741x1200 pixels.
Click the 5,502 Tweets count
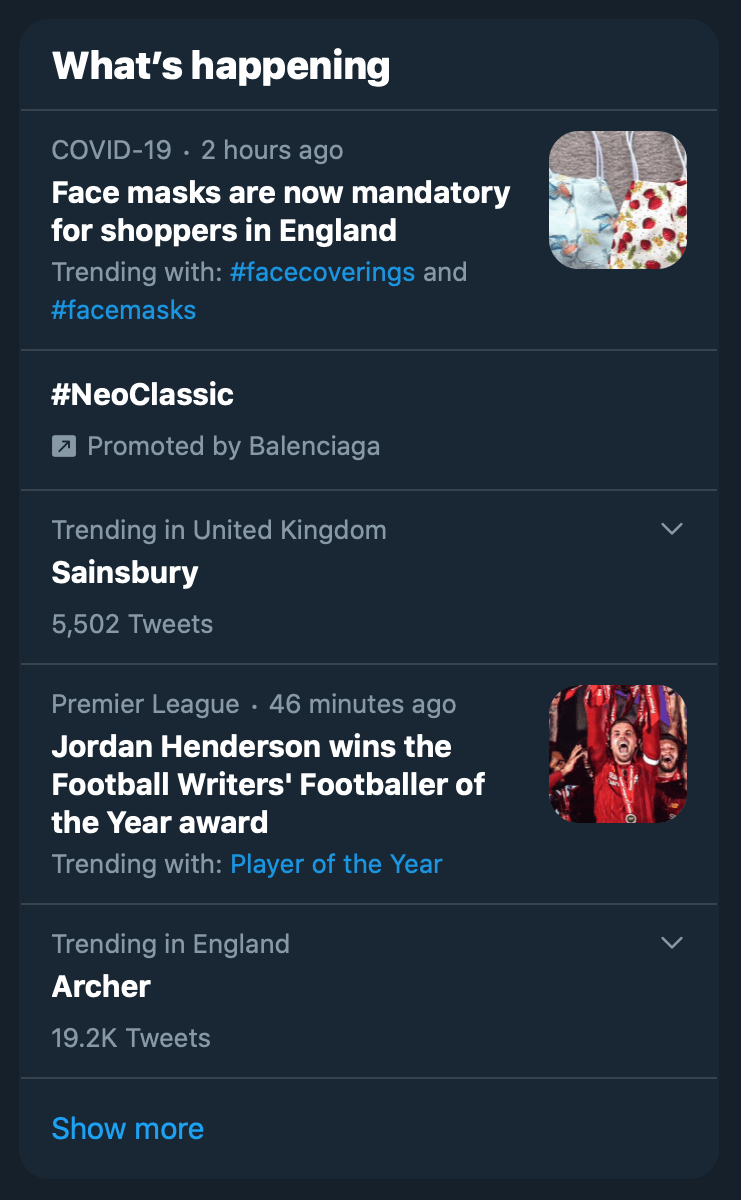(132, 624)
